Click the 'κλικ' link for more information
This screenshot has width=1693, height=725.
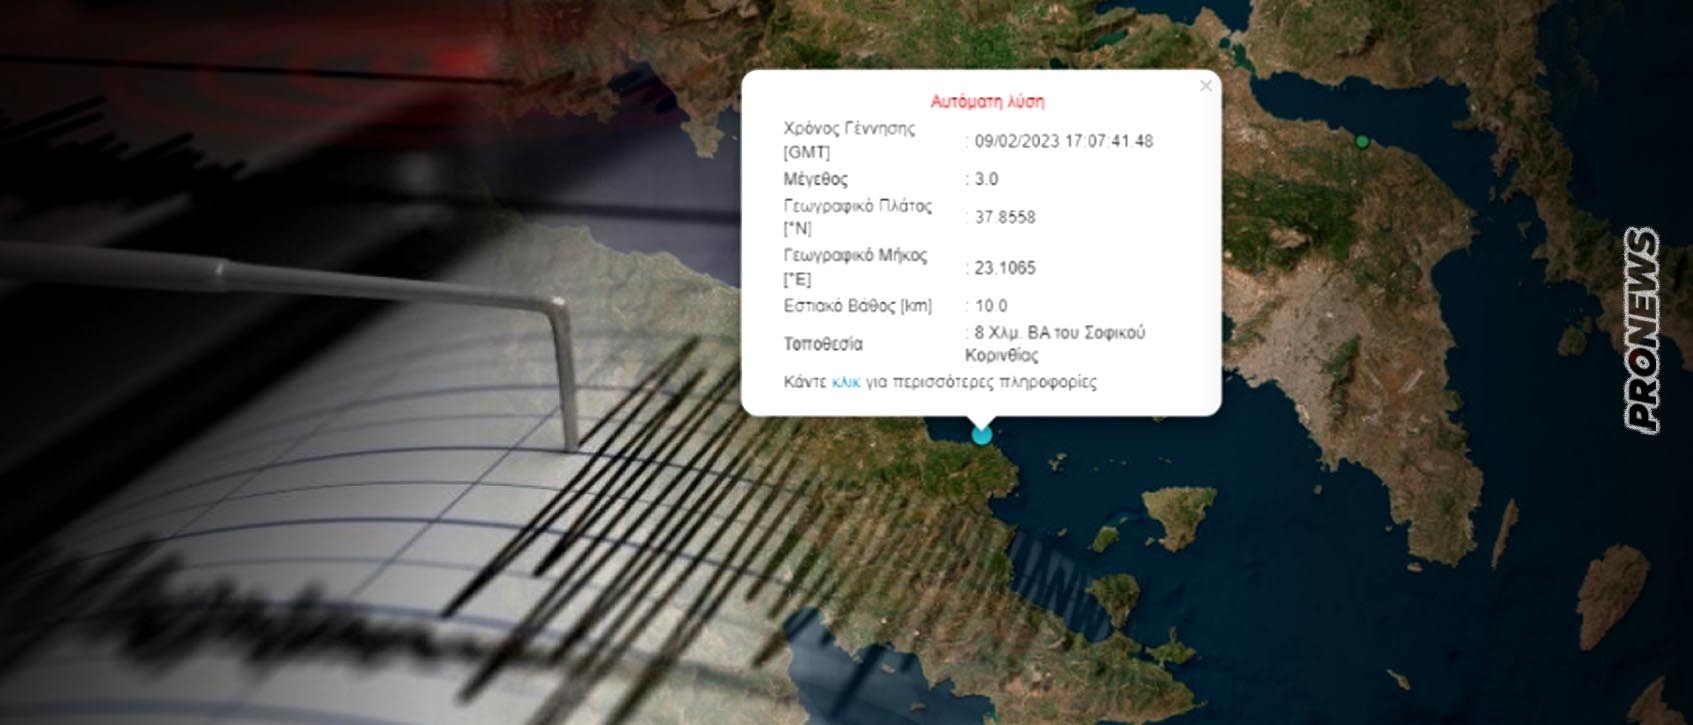tap(845, 382)
